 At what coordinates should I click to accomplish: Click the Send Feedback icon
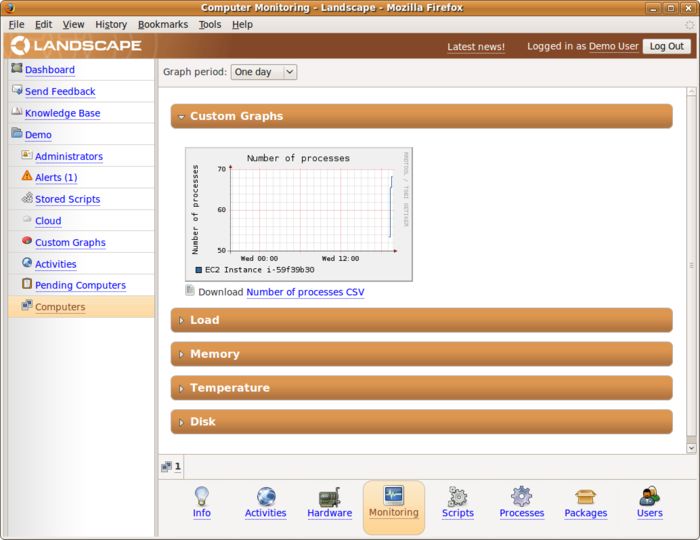click(17, 90)
